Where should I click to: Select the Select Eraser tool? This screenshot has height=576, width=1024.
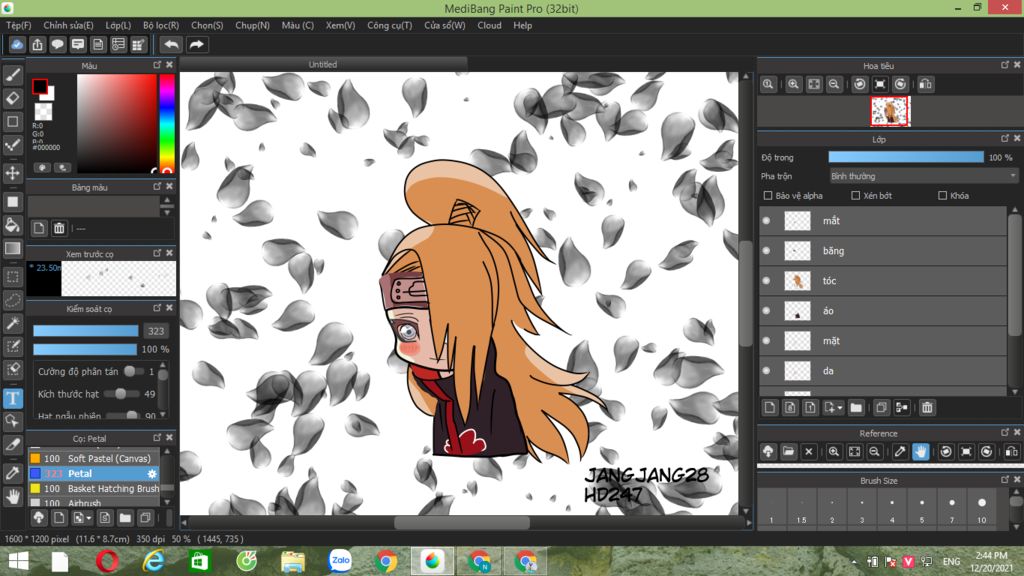click(x=12, y=369)
